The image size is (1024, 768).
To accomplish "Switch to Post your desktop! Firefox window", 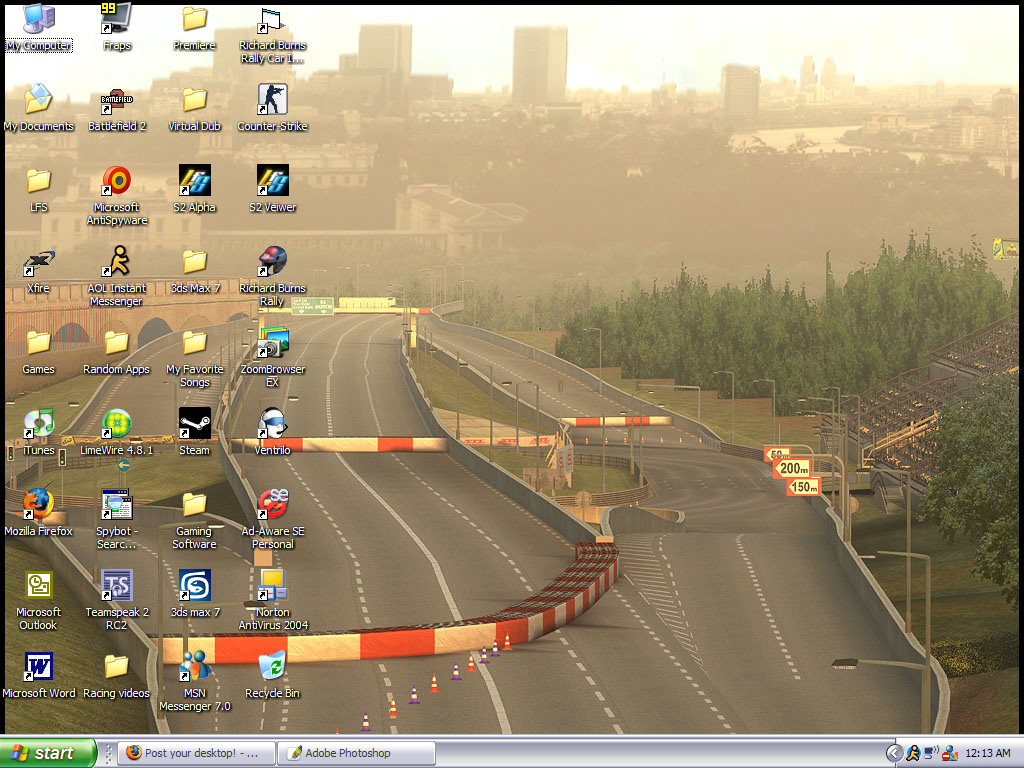I will click(197, 753).
